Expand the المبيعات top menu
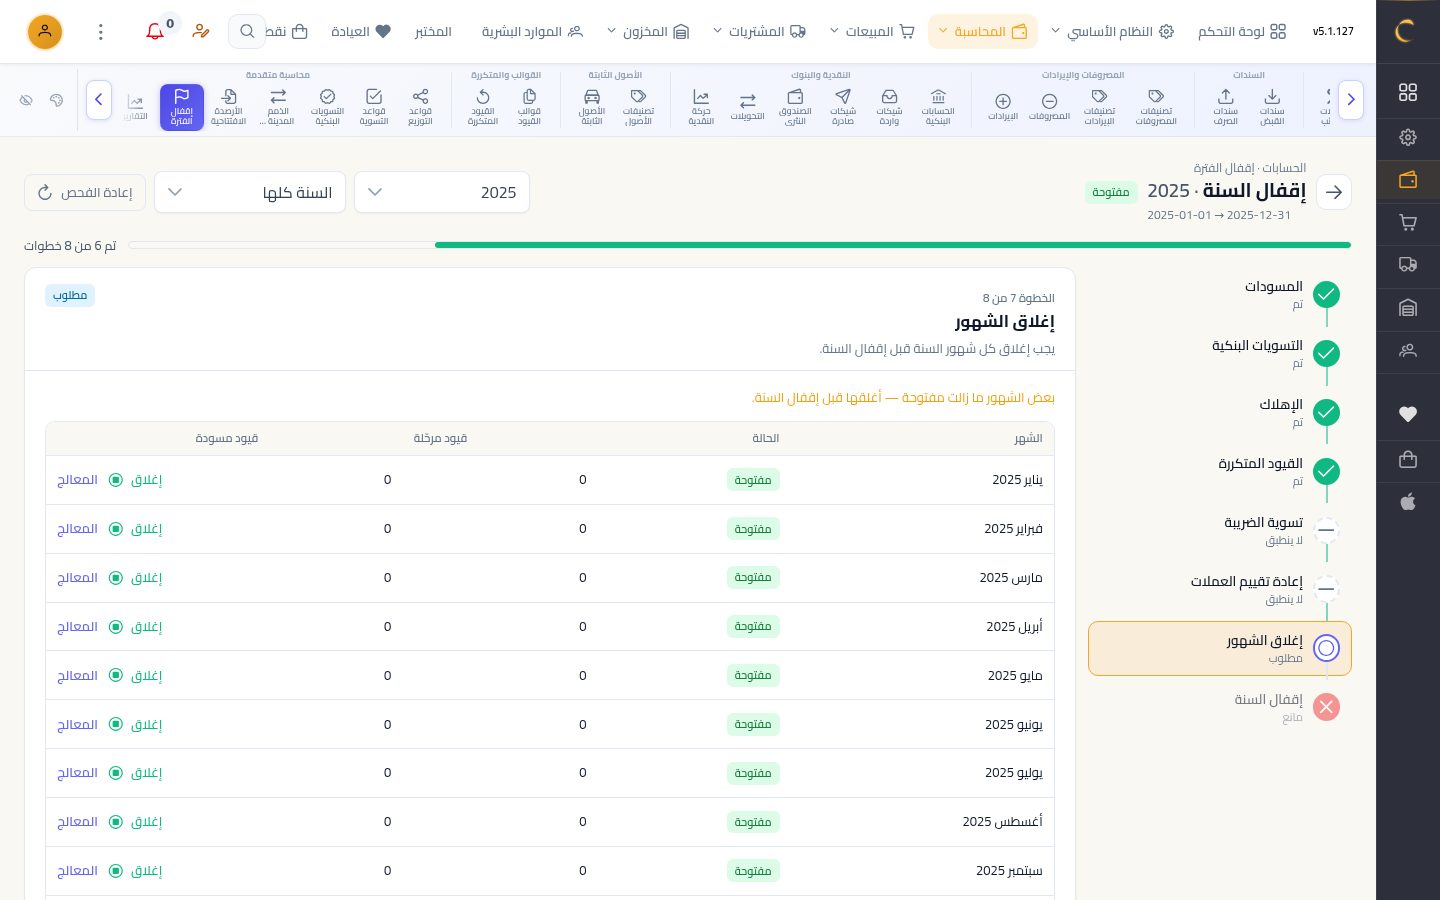1440x900 pixels. click(873, 31)
